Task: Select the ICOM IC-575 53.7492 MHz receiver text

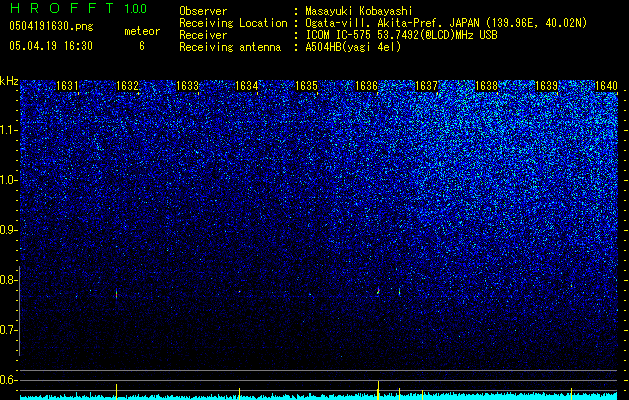Action: [x=402, y=35]
